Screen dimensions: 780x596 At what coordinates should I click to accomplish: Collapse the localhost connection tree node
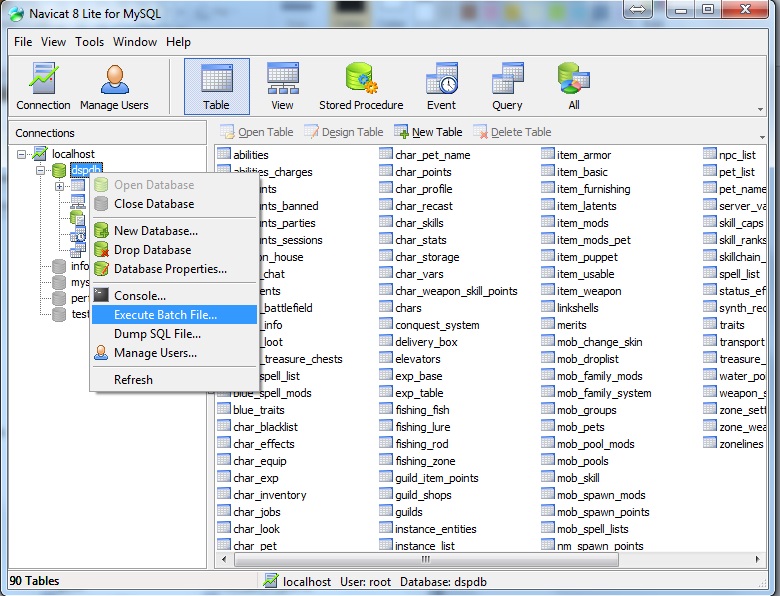click(x=23, y=154)
